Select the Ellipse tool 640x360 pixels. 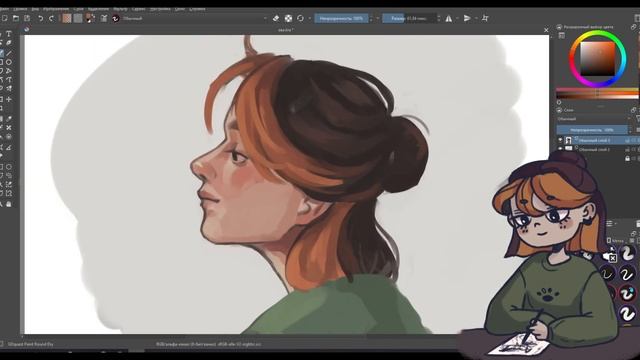pyautogui.click(x=9, y=62)
